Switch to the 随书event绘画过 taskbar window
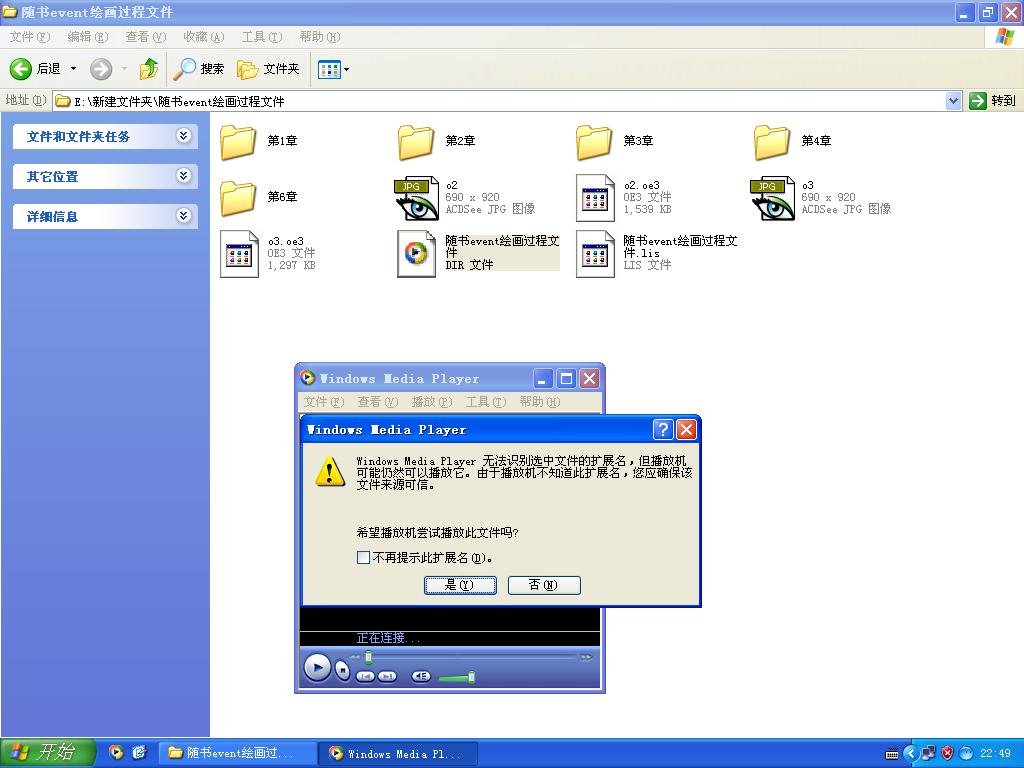 (238, 753)
